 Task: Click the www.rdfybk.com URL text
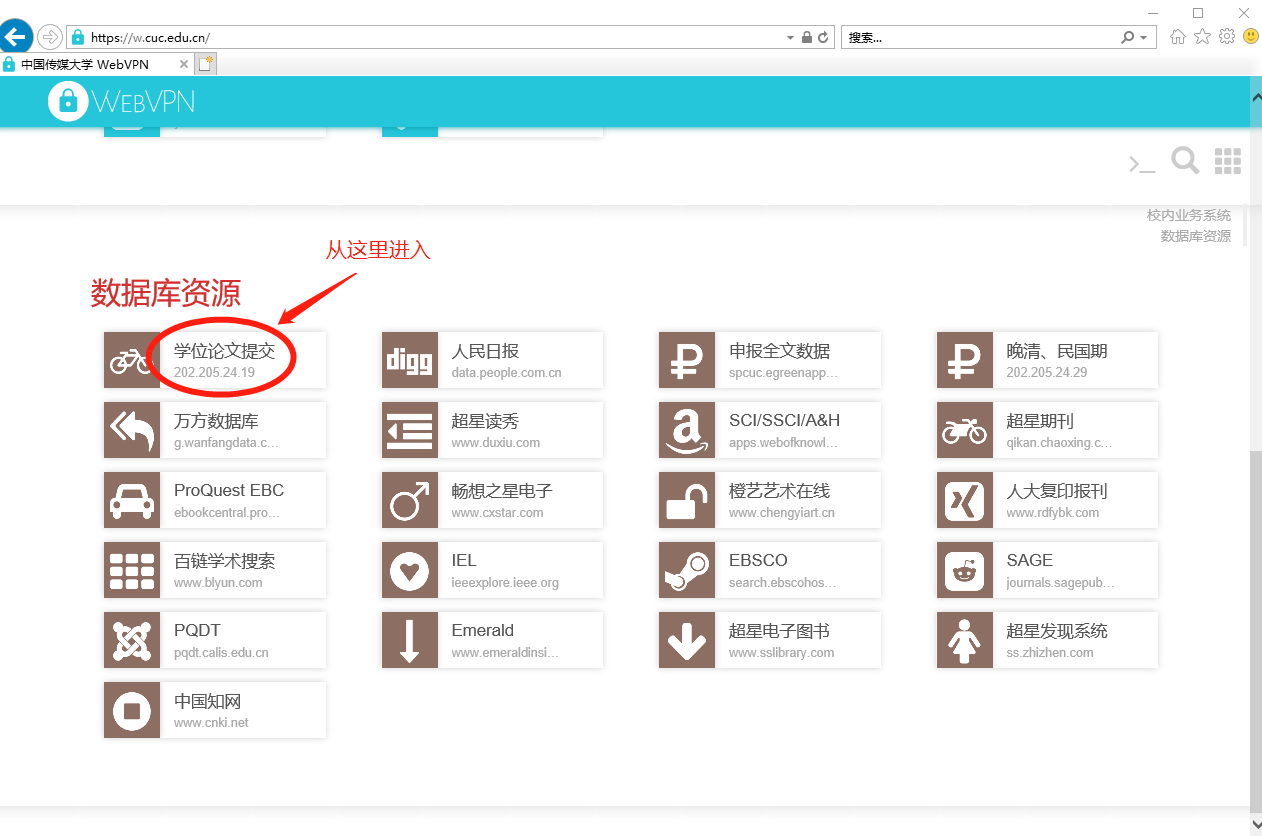tap(1052, 513)
